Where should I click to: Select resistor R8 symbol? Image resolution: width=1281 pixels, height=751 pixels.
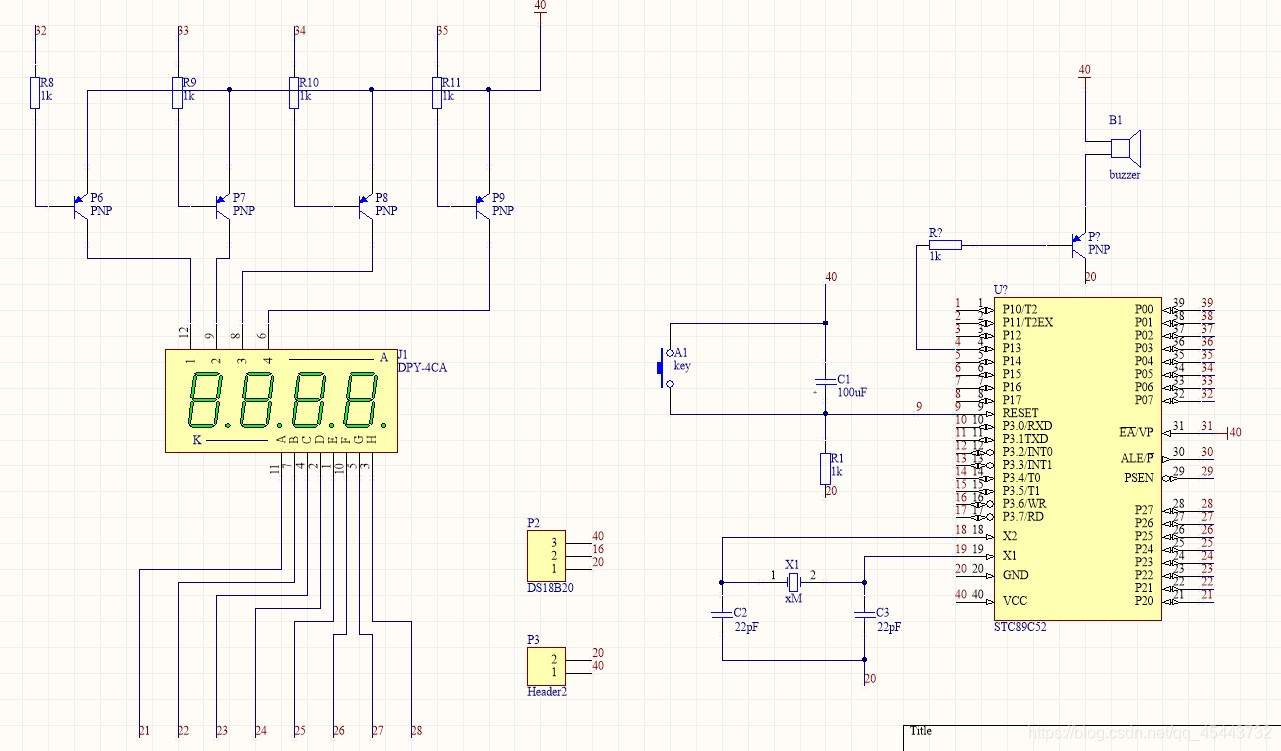[36, 92]
